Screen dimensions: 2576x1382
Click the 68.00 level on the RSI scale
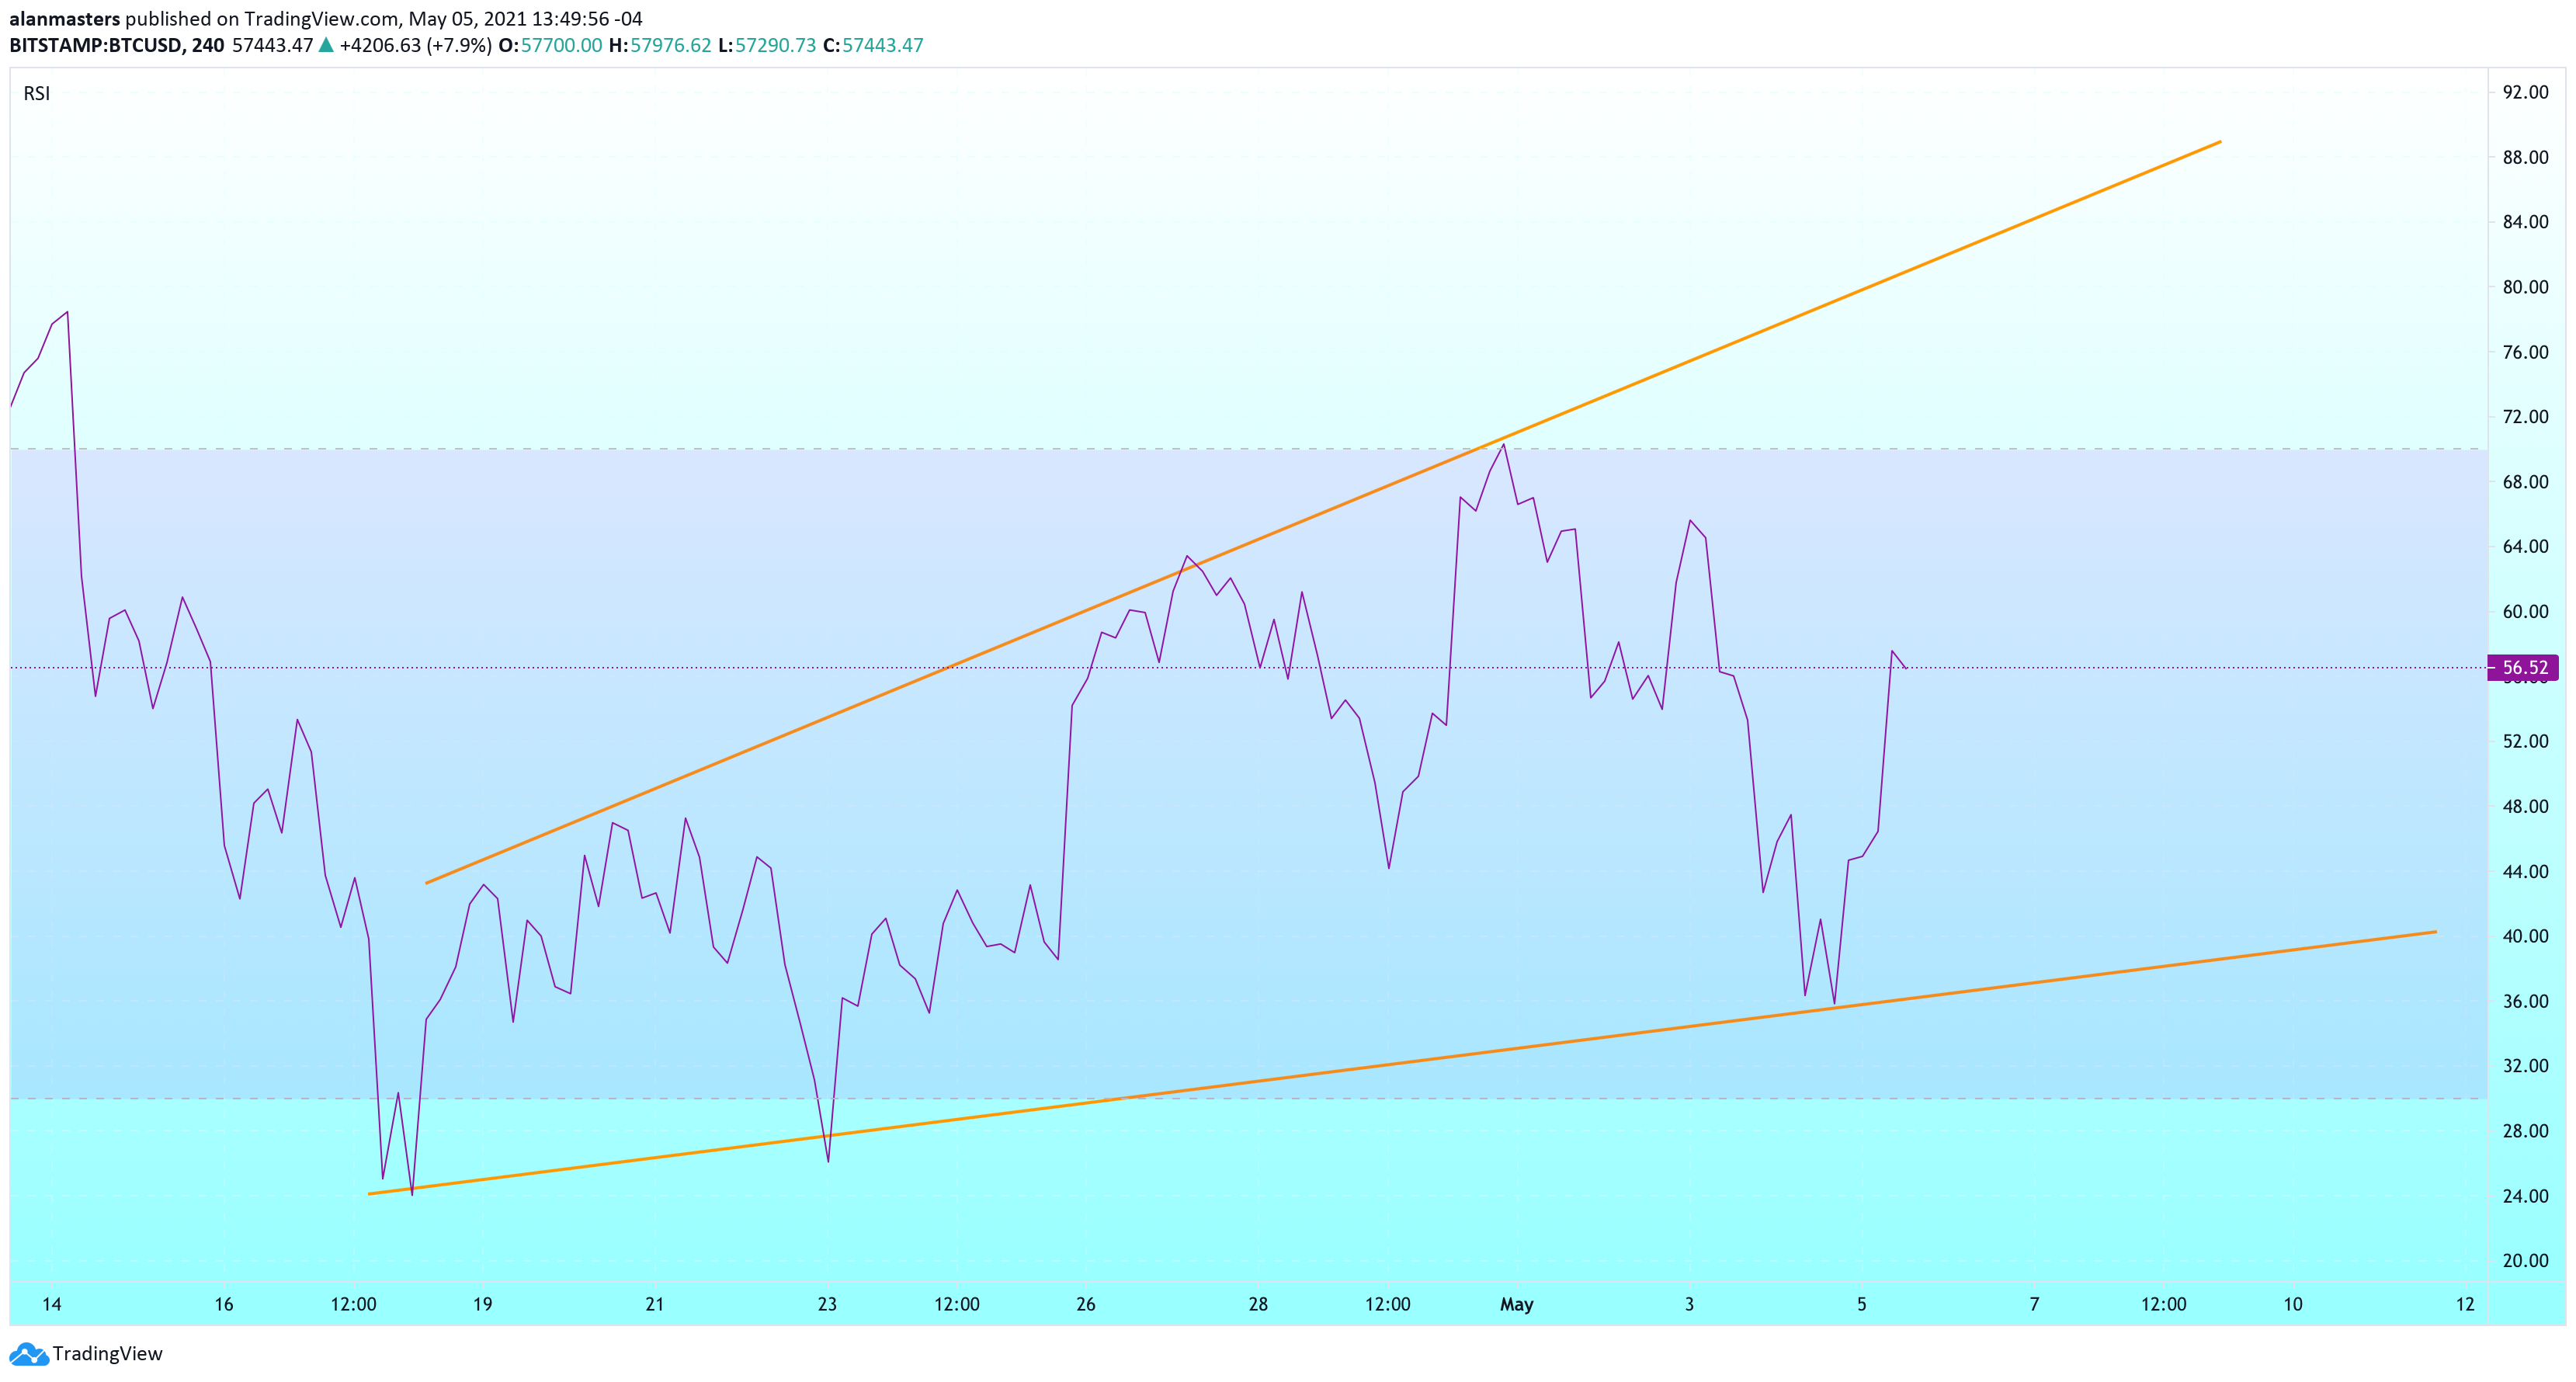coord(2525,482)
